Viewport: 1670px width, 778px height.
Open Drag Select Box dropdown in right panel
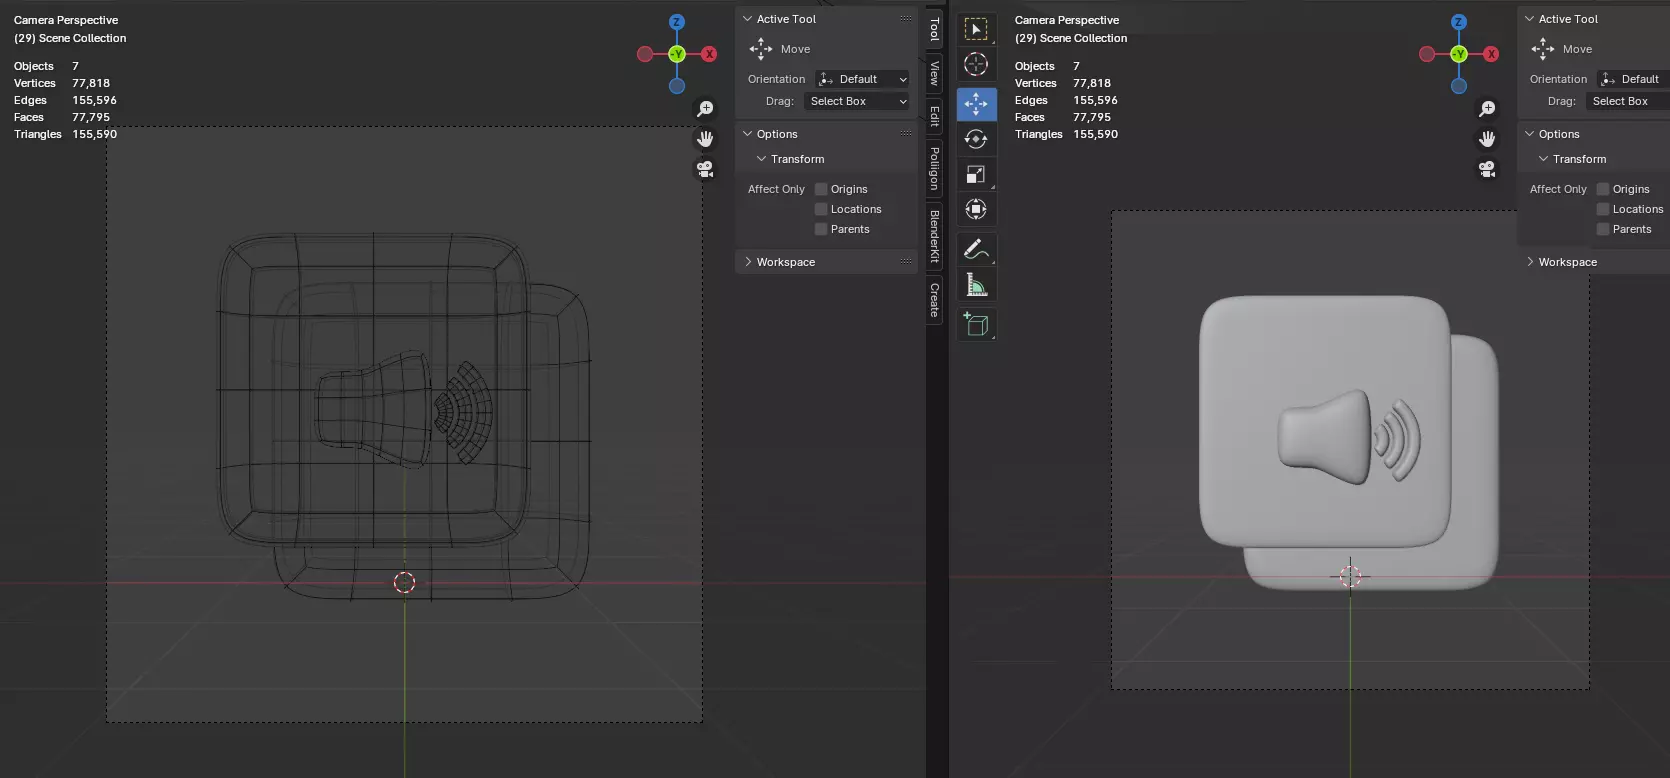(x=1627, y=101)
